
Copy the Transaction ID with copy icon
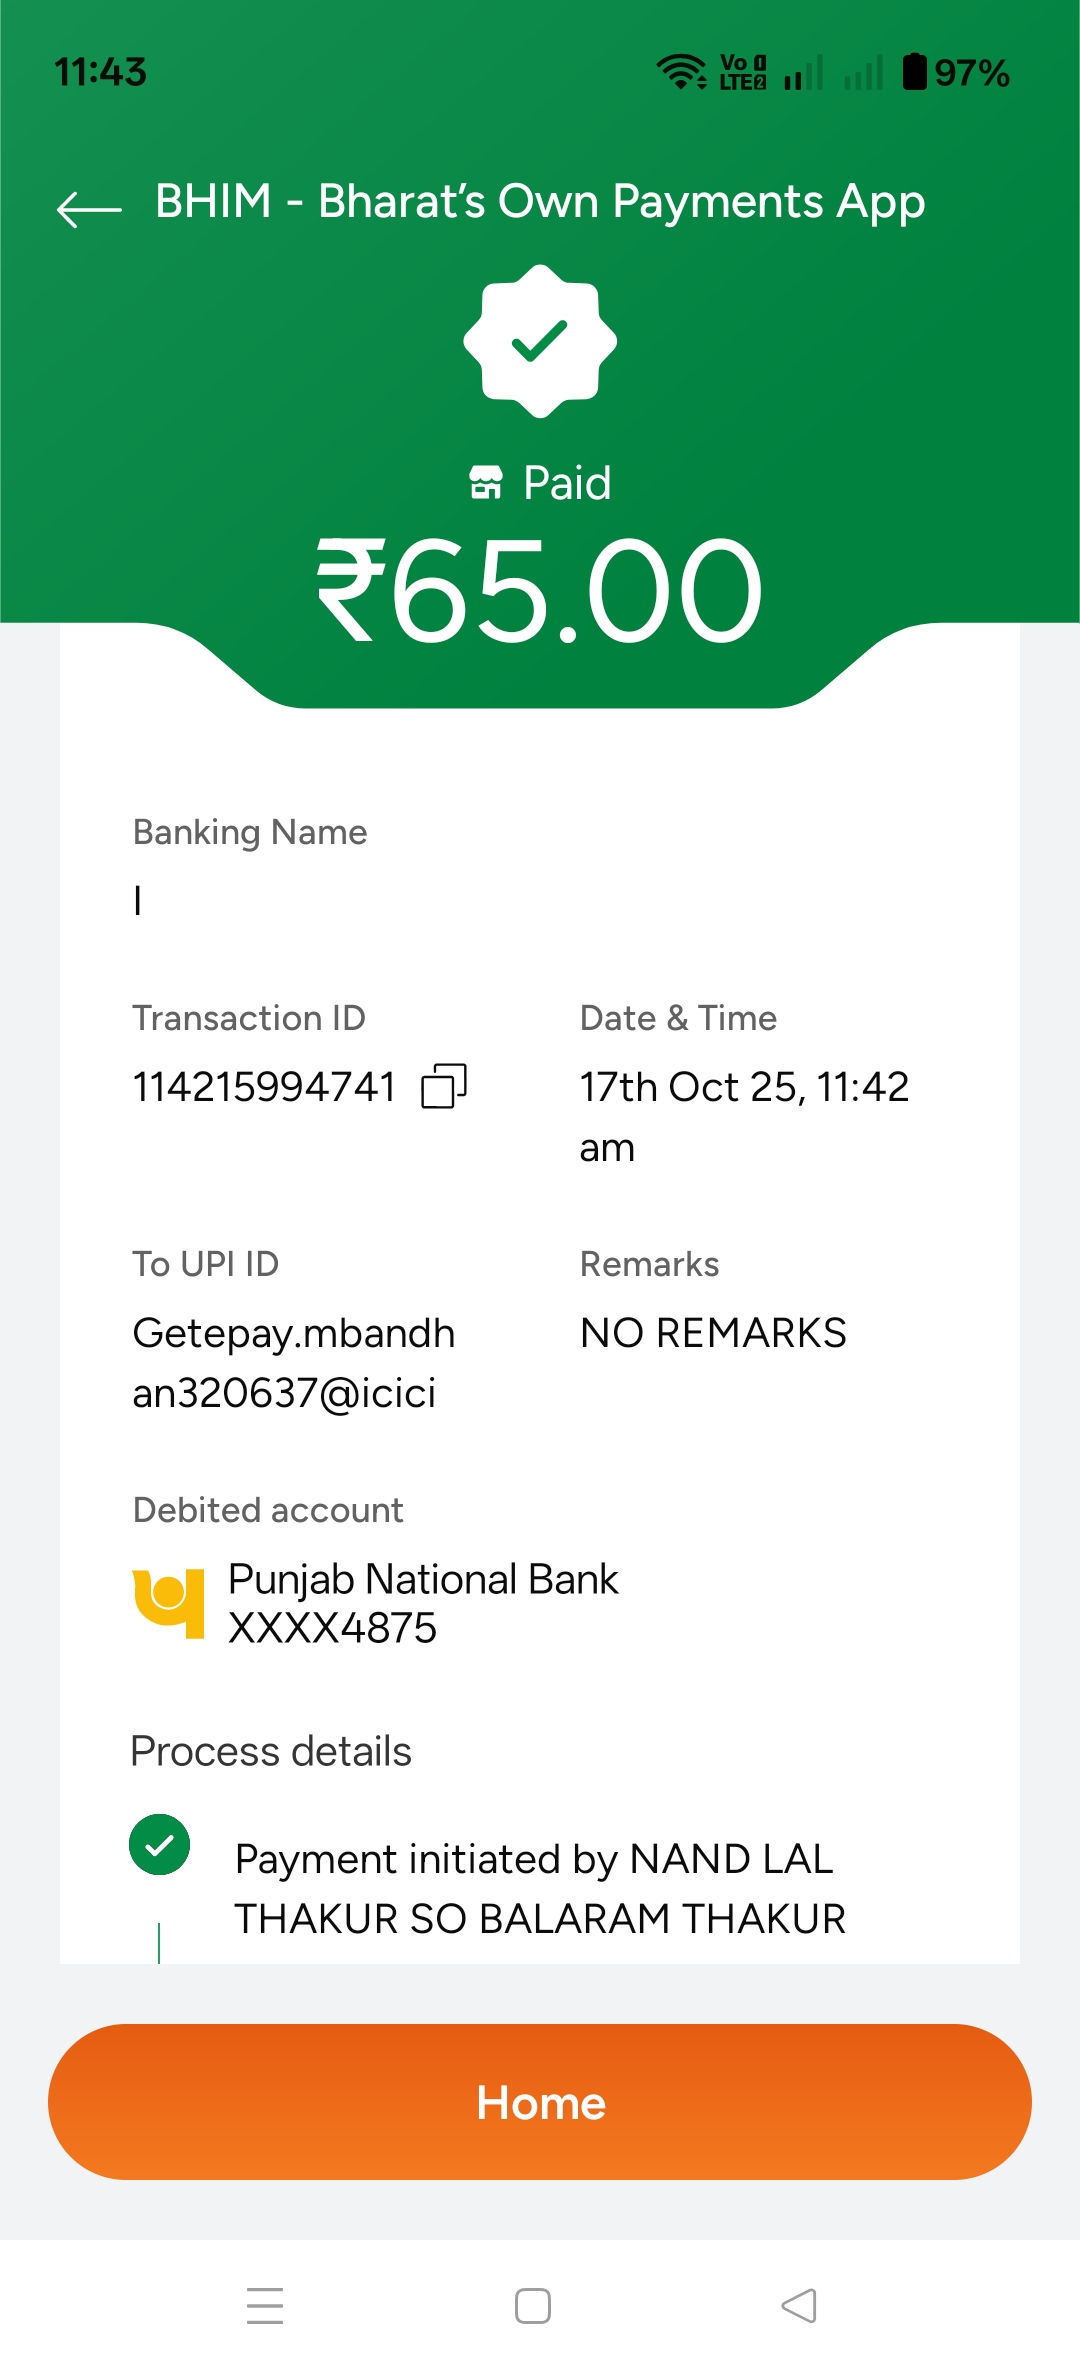(x=444, y=1086)
